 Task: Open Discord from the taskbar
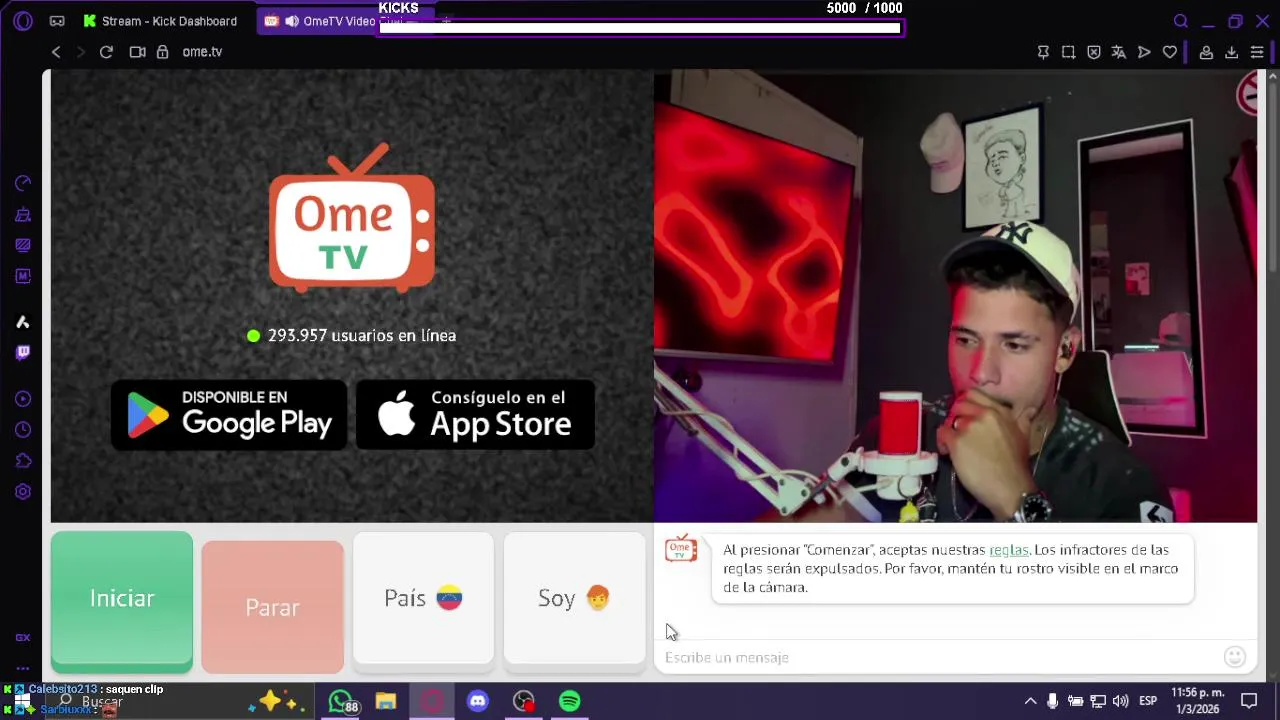[478, 701]
